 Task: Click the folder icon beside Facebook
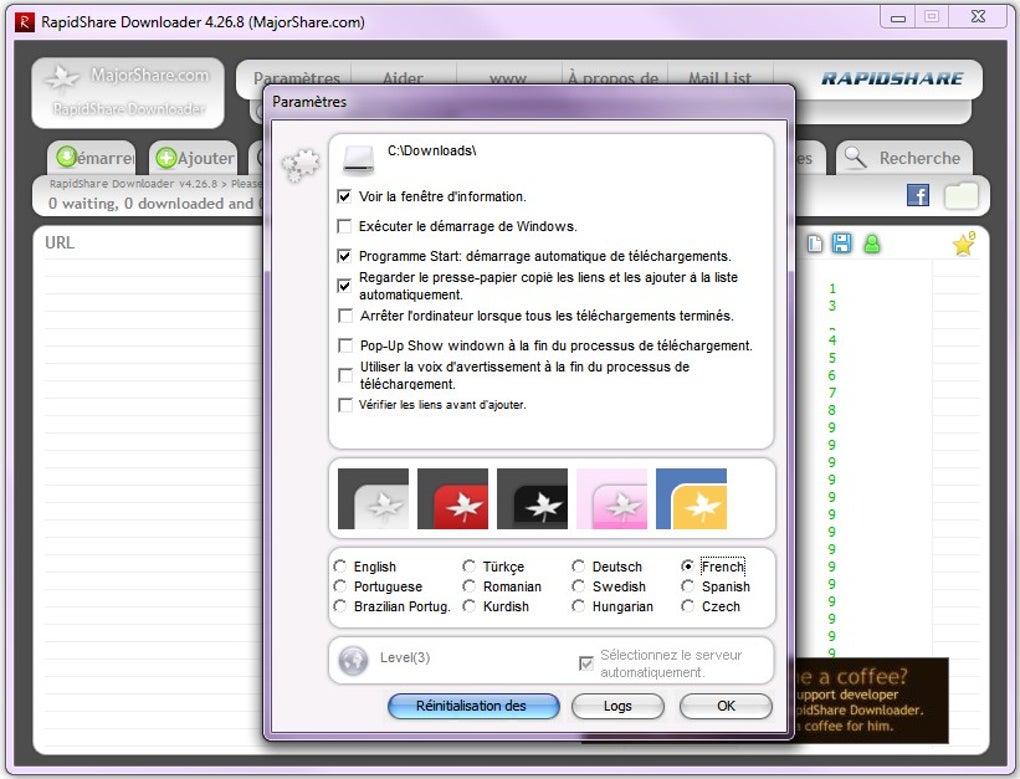coord(961,196)
